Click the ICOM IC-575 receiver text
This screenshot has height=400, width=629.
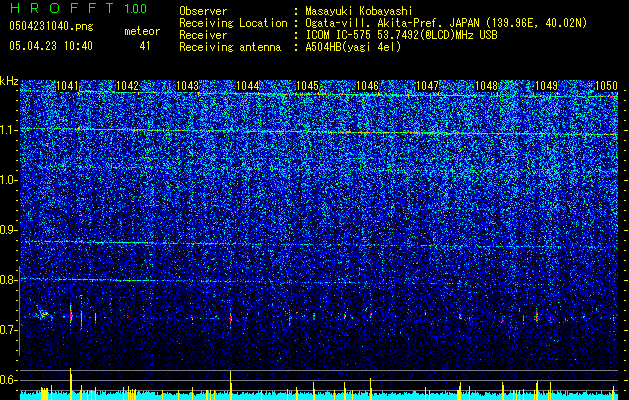tap(401, 35)
